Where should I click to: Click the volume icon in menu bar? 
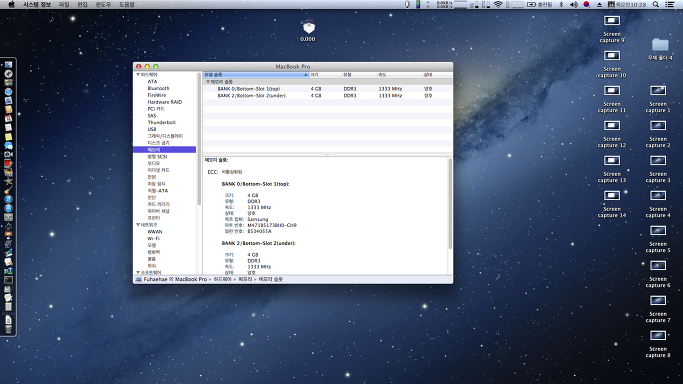click(x=574, y=4)
